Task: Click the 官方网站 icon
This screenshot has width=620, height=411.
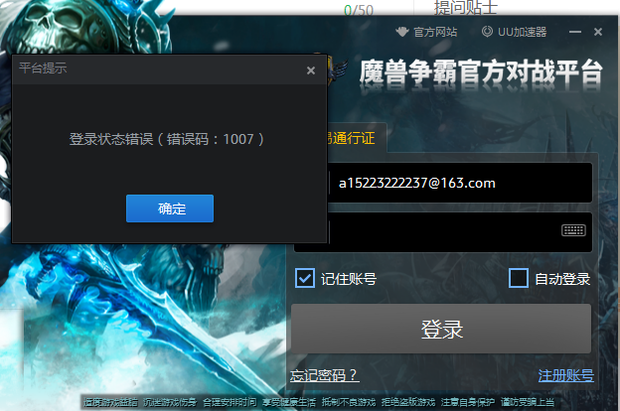Action: [x=402, y=32]
